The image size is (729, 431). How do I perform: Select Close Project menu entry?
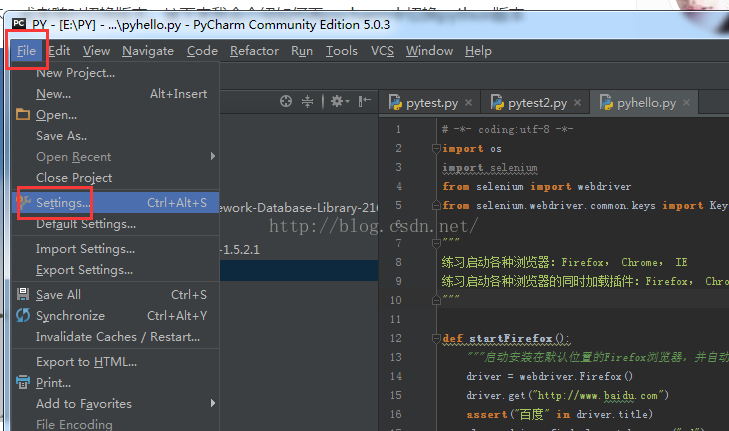(x=115, y=178)
